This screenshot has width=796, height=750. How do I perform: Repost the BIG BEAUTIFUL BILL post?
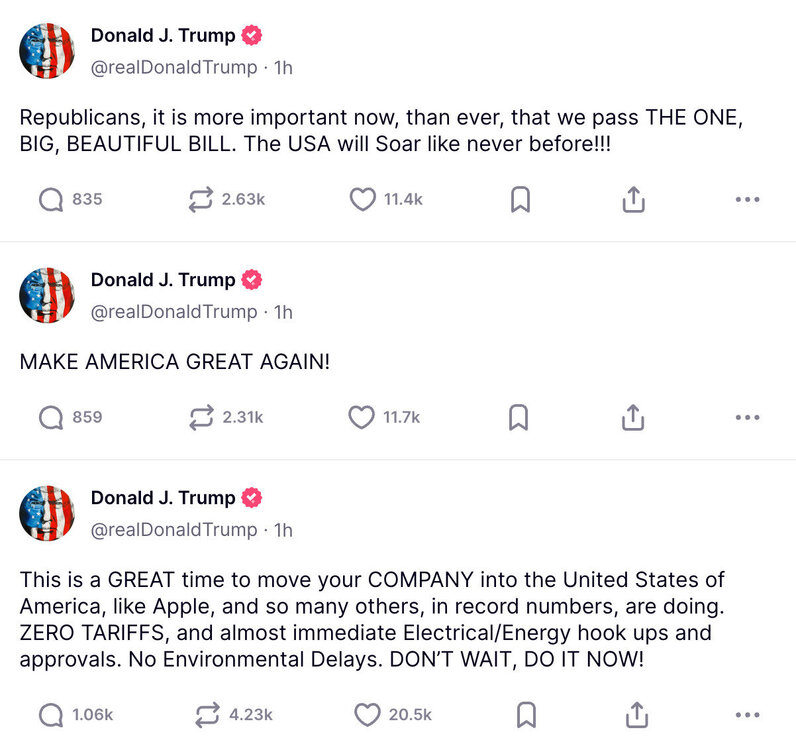click(201, 200)
